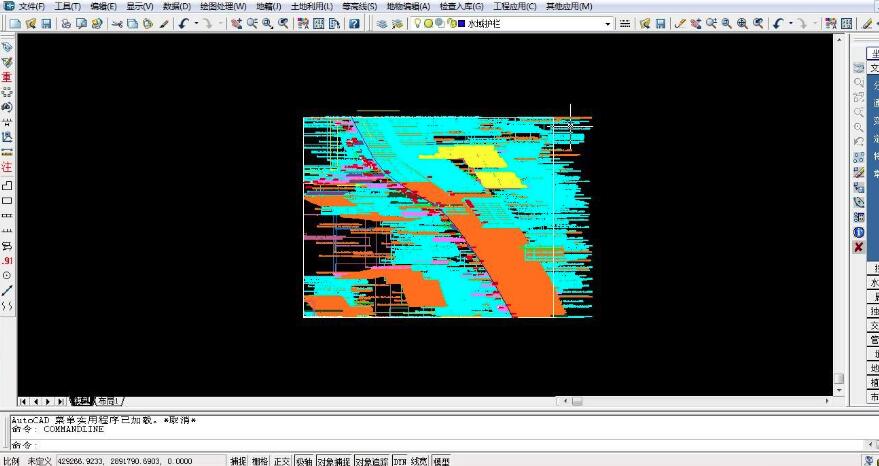The height and width of the screenshot is (466, 879).
Task: Expand redo history arrow in right toolbar group
Action: (x=815, y=24)
